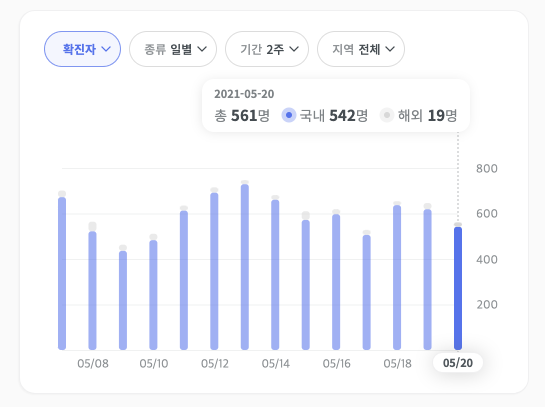Screen dimensions: 545x407
Task: Click the 800 y-axis label
Action: (487, 169)
